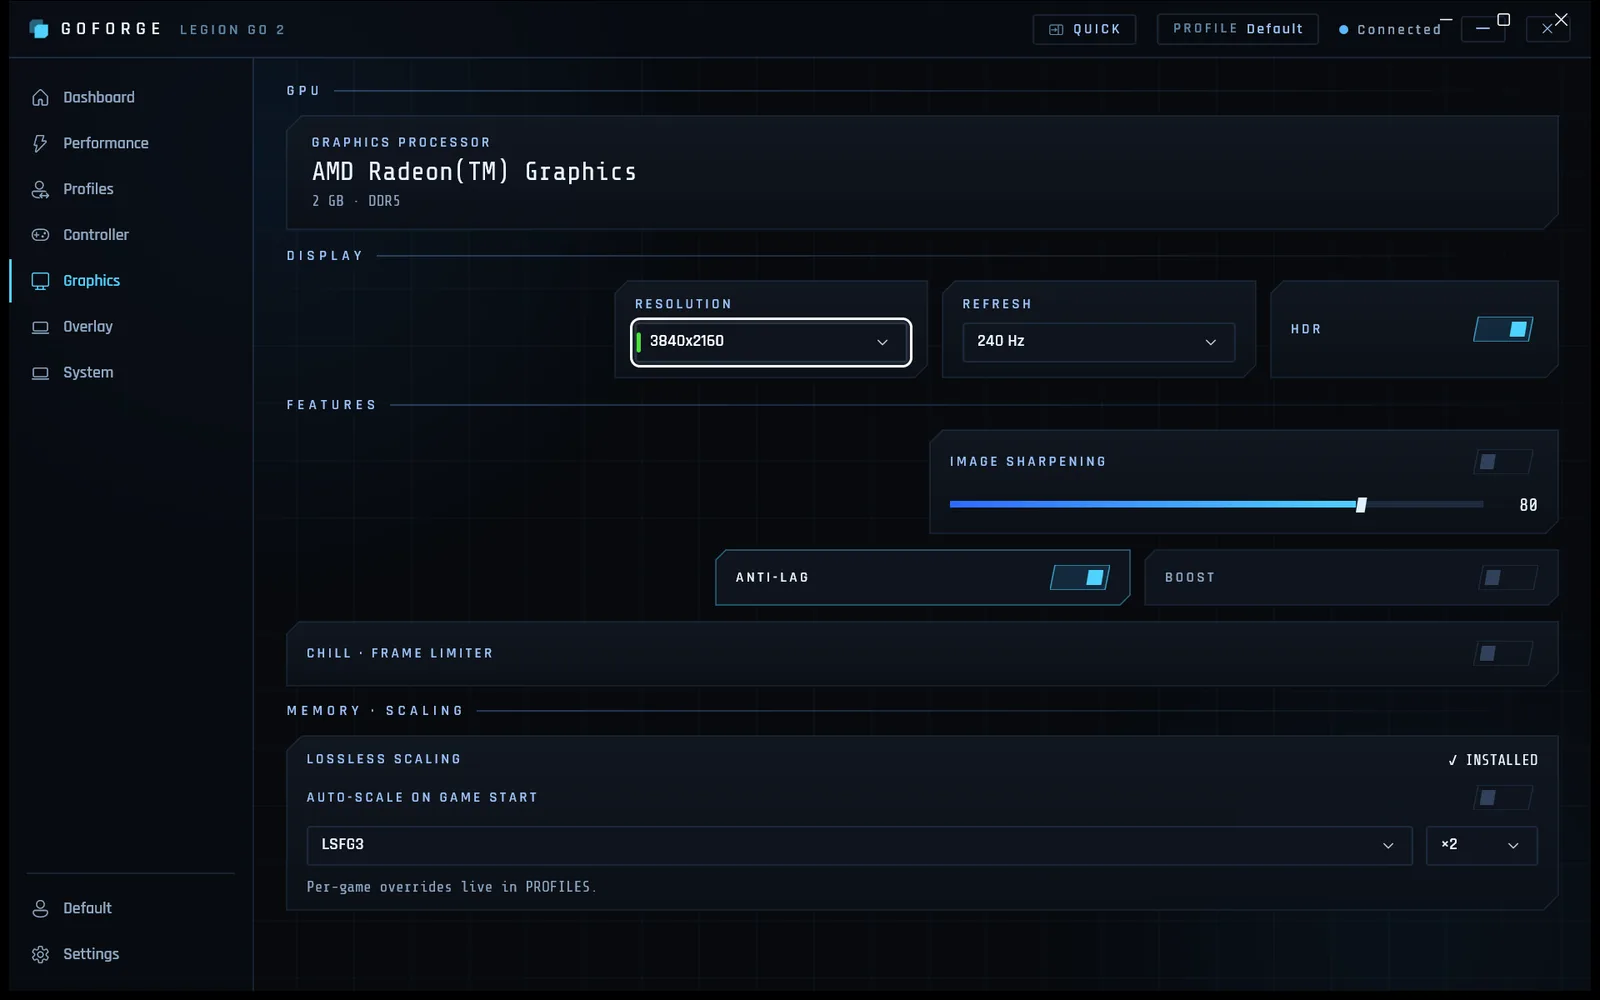Click the Installed checkmark icon
This screenshot has height=1000, width=1600.
(1452, 760)
